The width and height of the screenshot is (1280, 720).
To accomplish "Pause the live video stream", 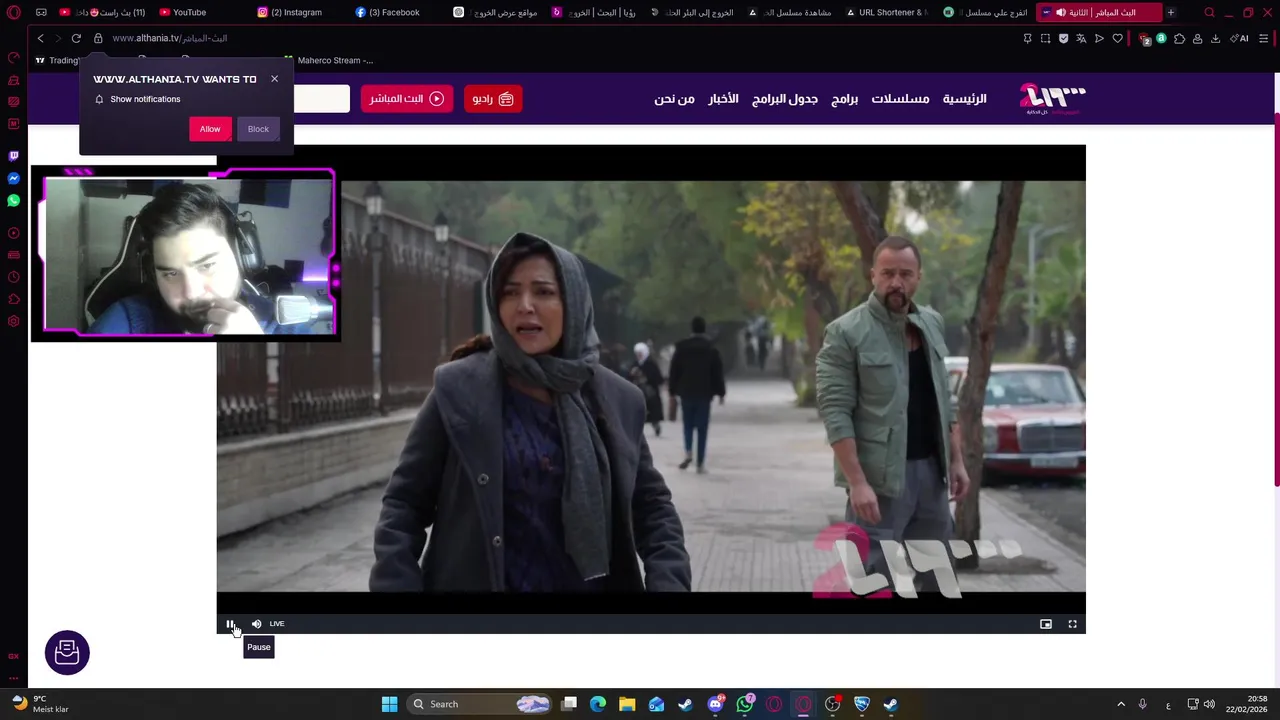I will click(230, 624).
